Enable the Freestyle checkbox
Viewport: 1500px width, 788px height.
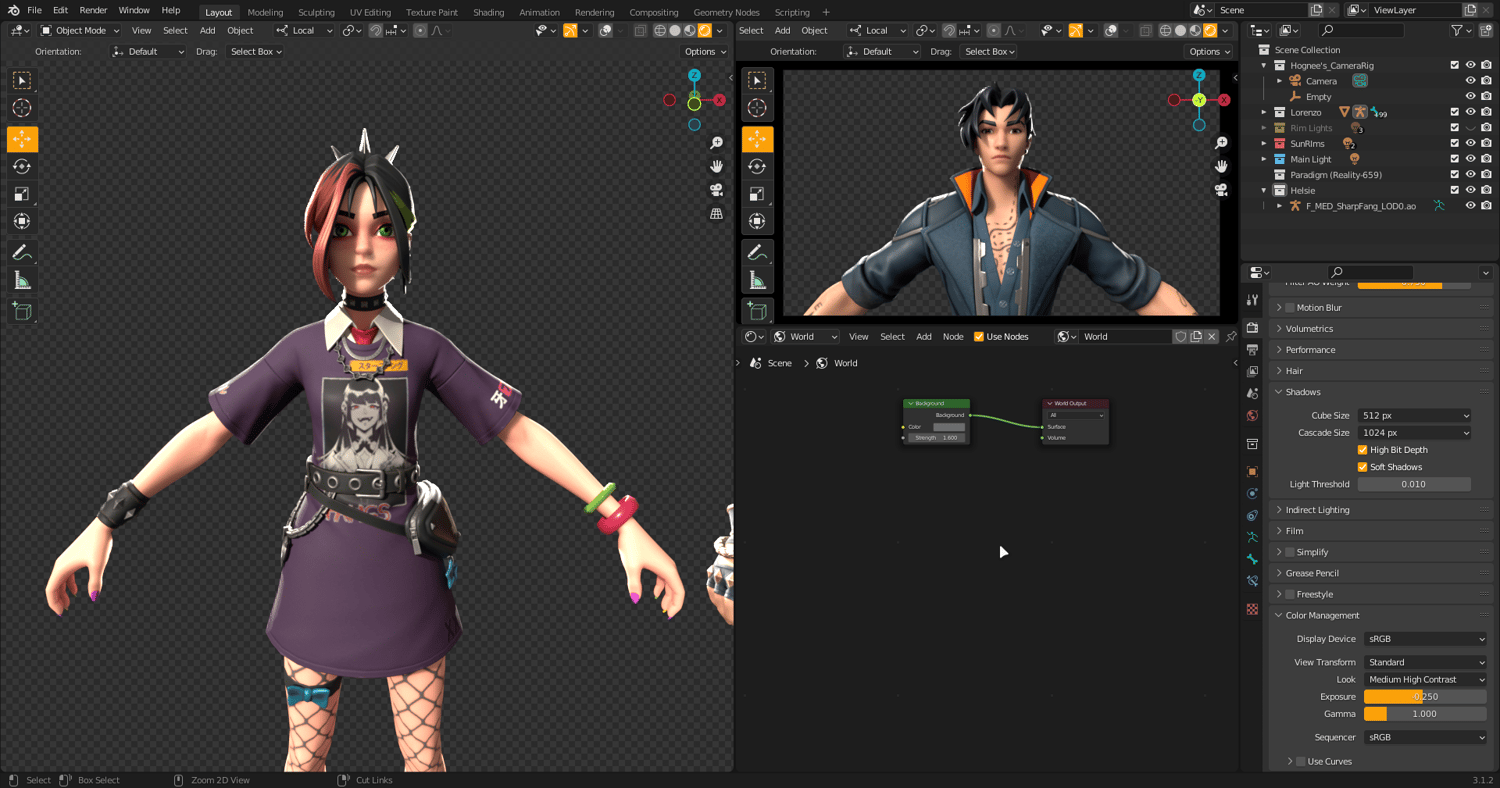point(1290,594)
